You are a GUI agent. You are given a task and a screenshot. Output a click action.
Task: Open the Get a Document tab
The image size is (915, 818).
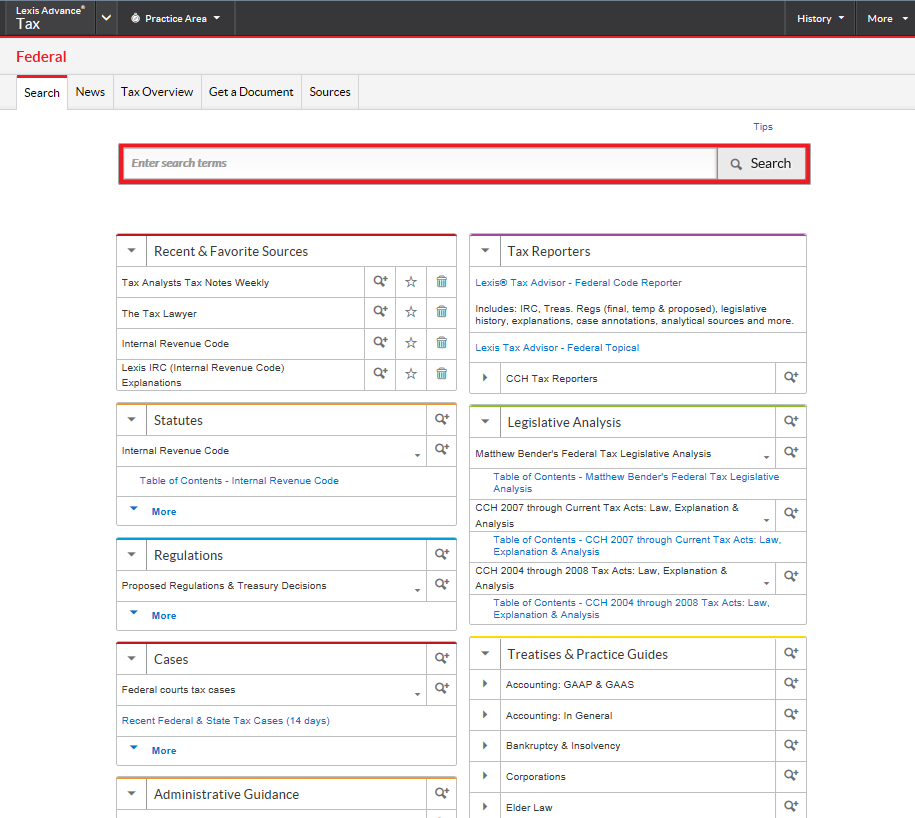pos(251,92)
